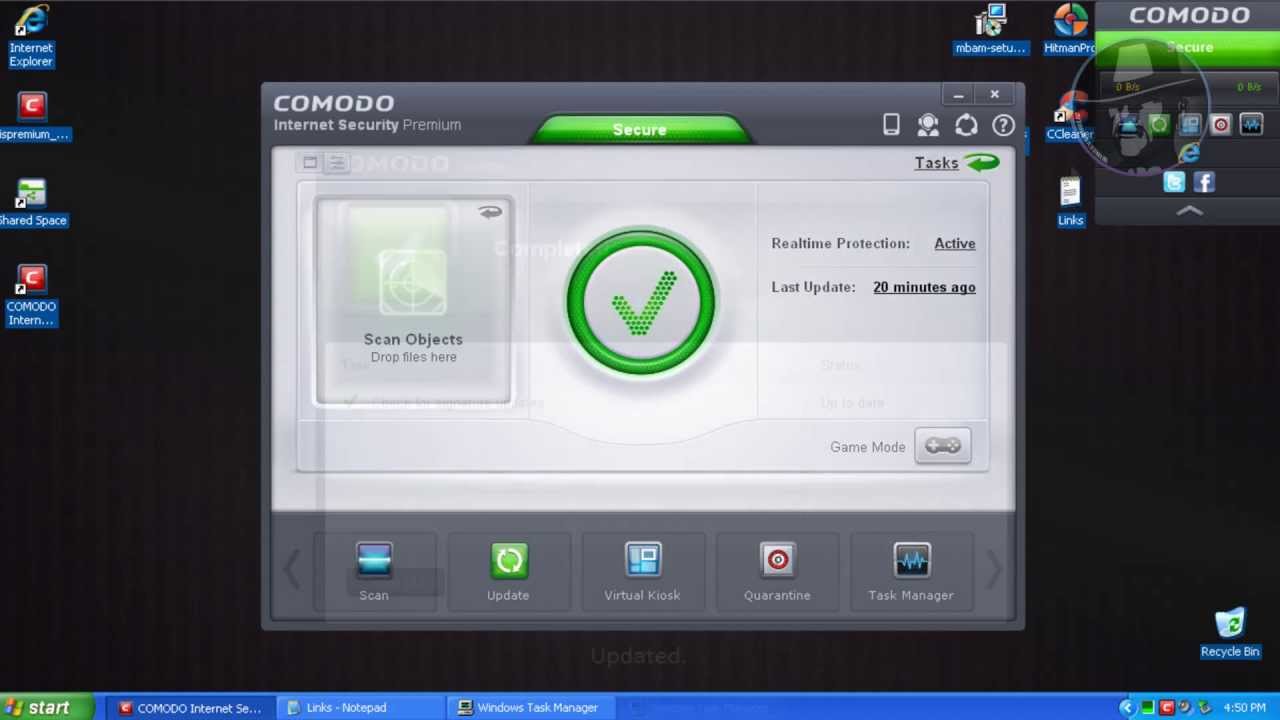
Task: Click the scan icon in the COMODO widget
Action: [1128, 125]
